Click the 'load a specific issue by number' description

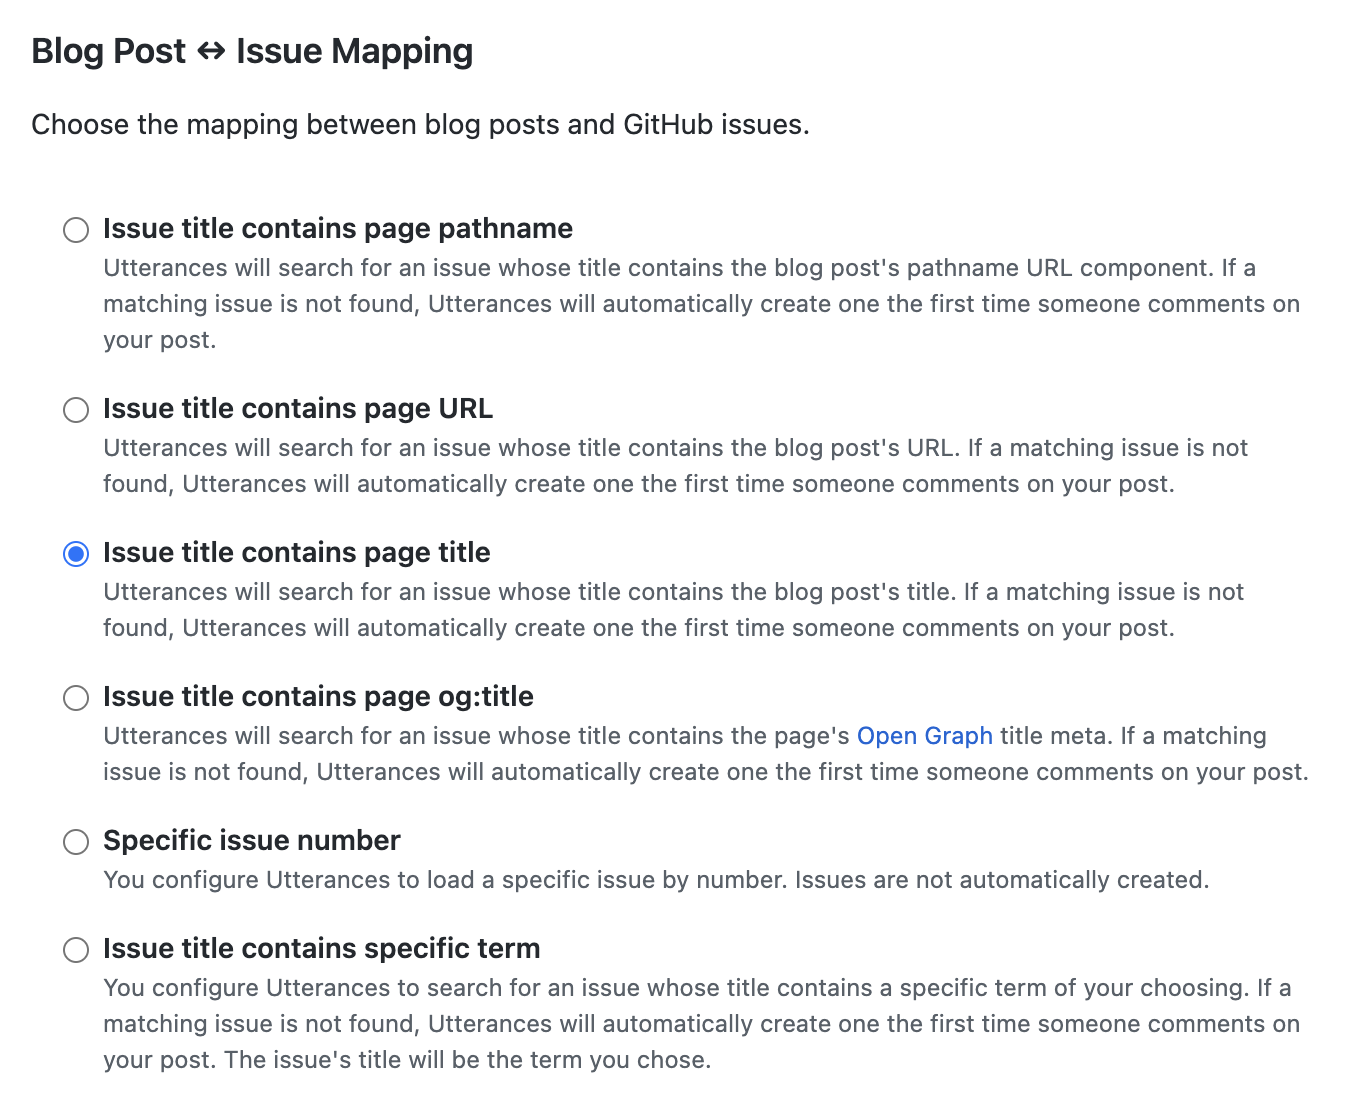point(656,880)
